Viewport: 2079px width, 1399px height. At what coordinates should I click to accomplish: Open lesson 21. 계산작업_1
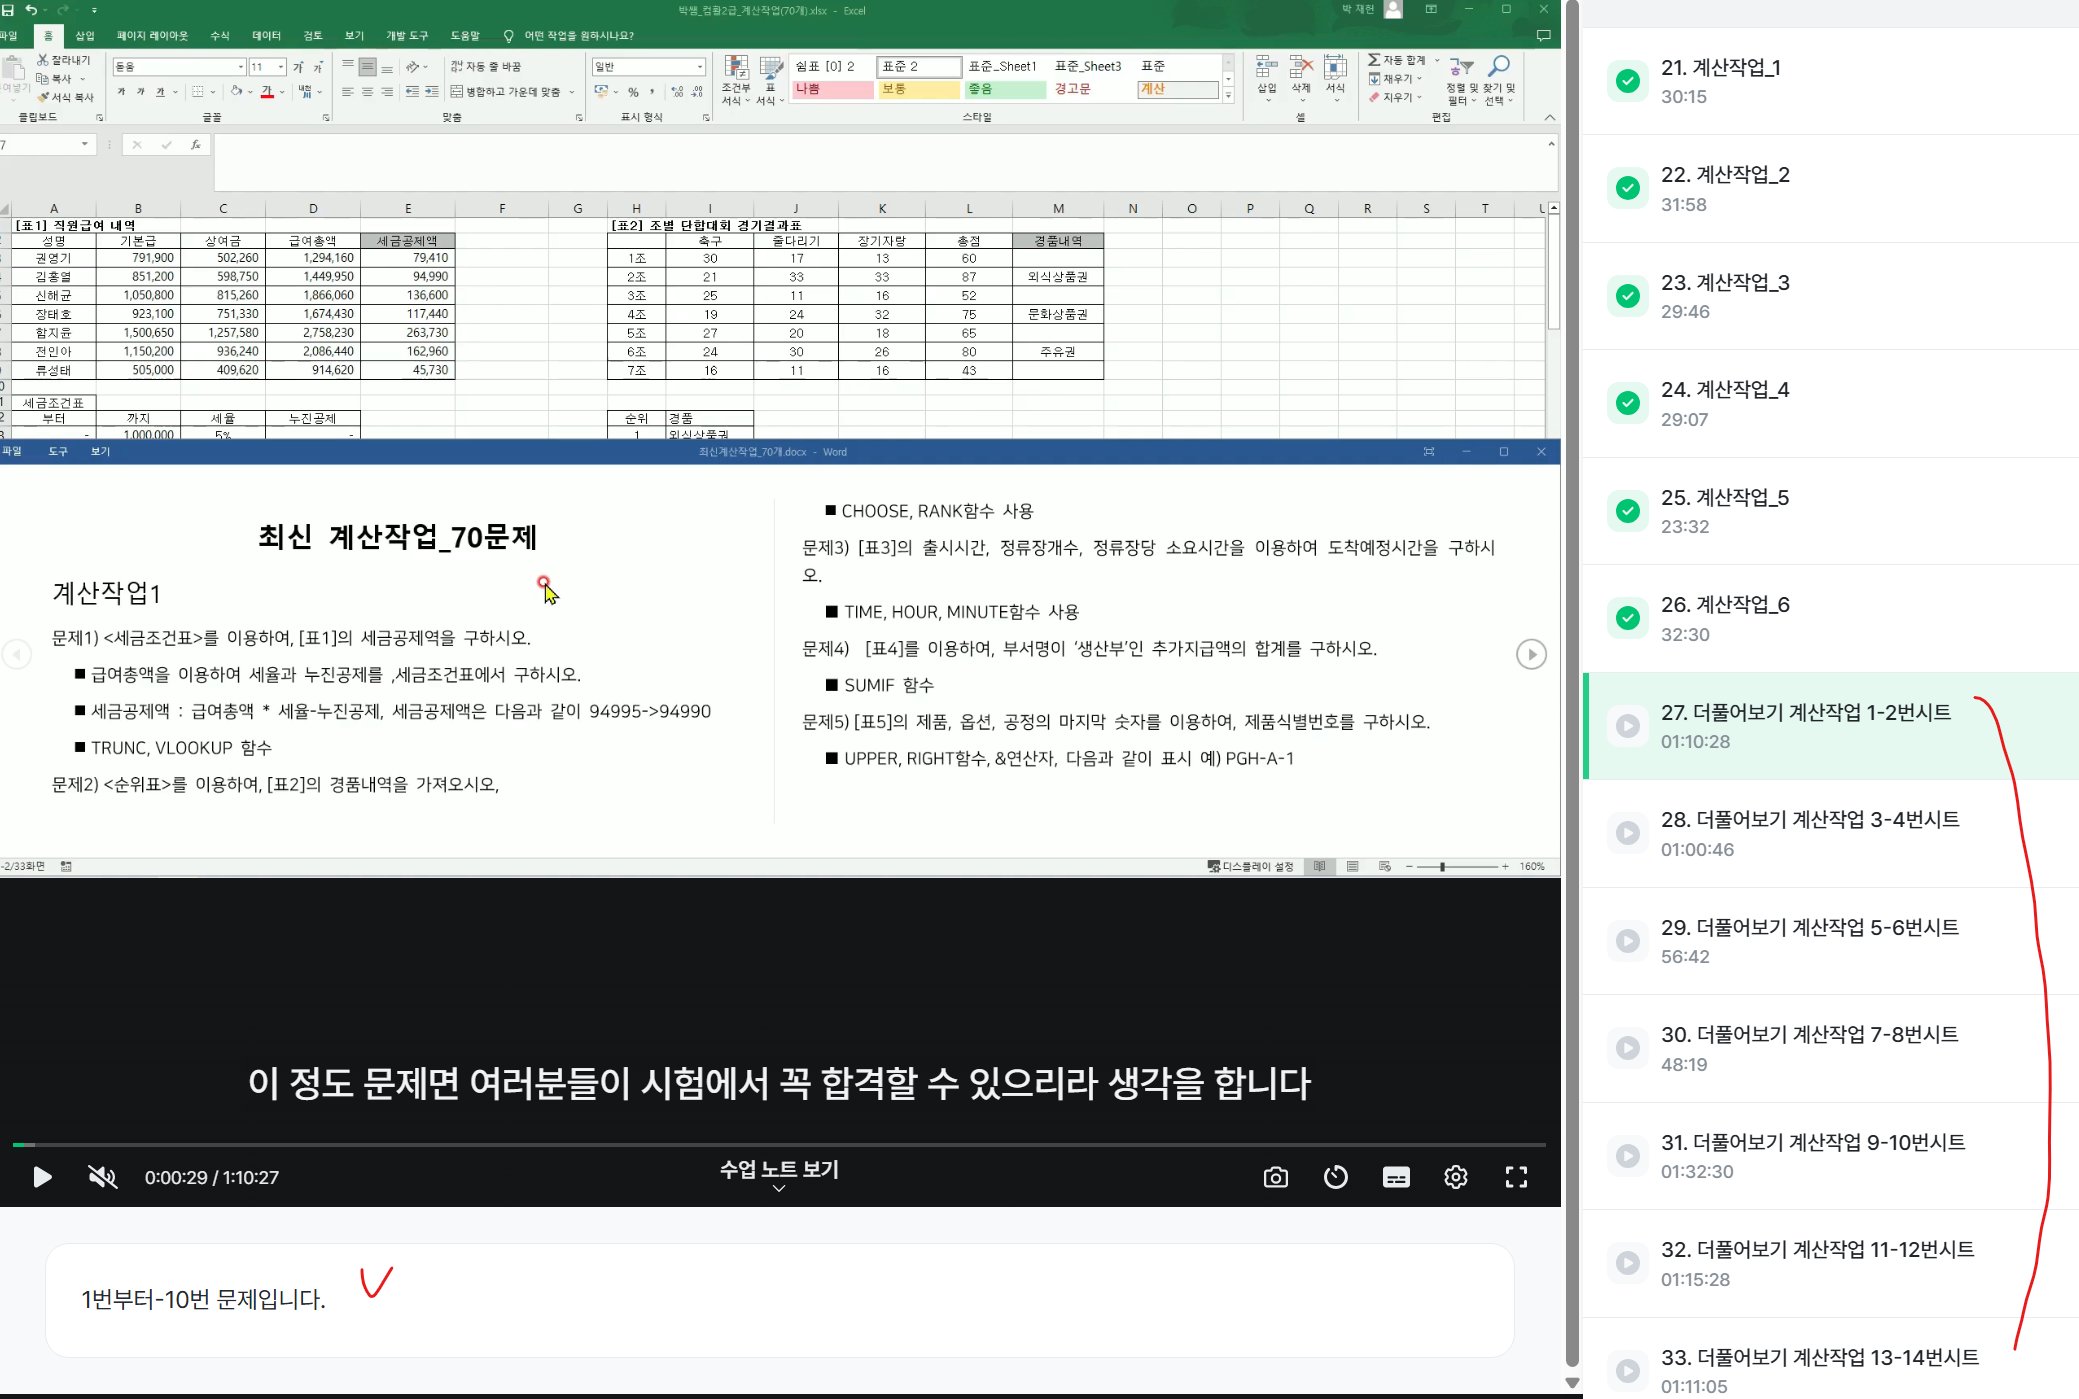[x=1720, y=68]
